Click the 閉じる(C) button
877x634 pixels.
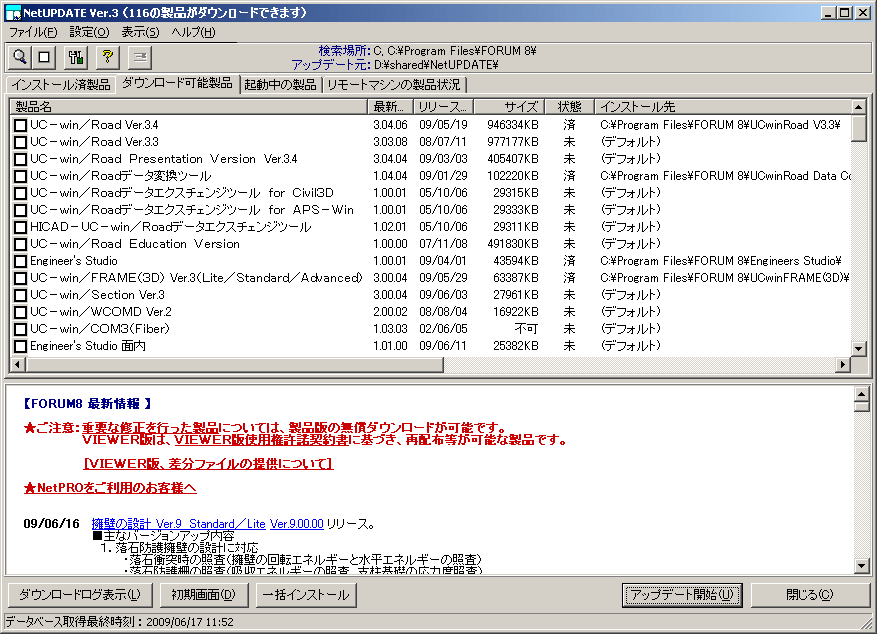[809, 594]
